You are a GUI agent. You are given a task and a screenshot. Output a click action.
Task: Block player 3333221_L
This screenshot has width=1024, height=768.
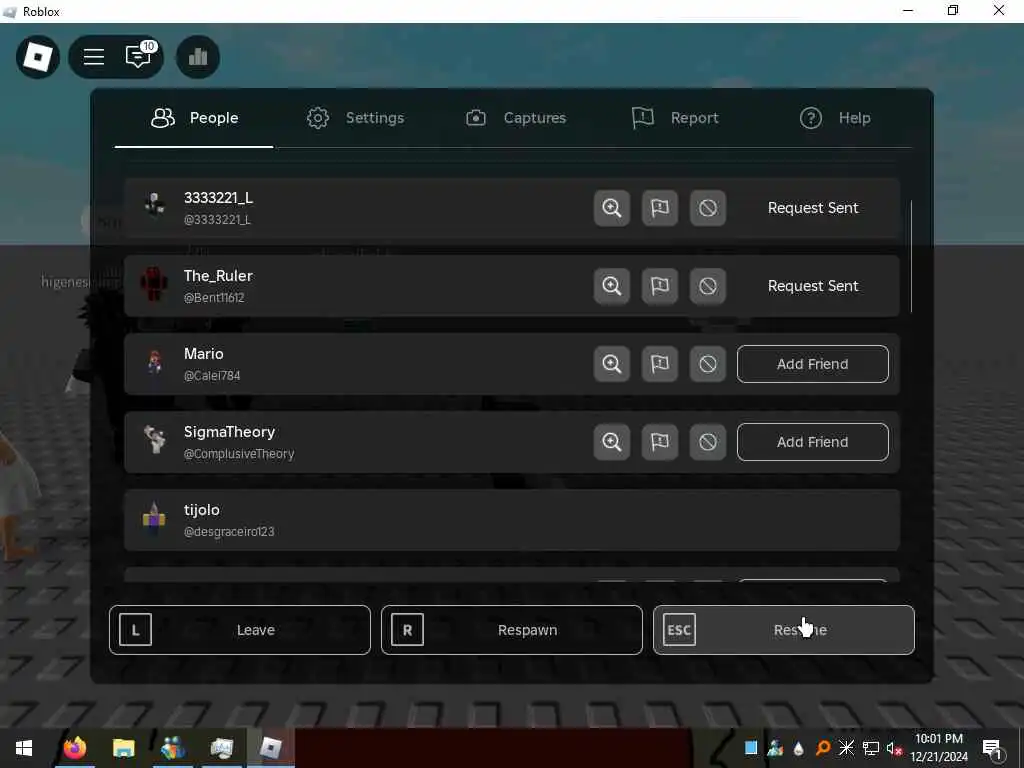point(708,208)
